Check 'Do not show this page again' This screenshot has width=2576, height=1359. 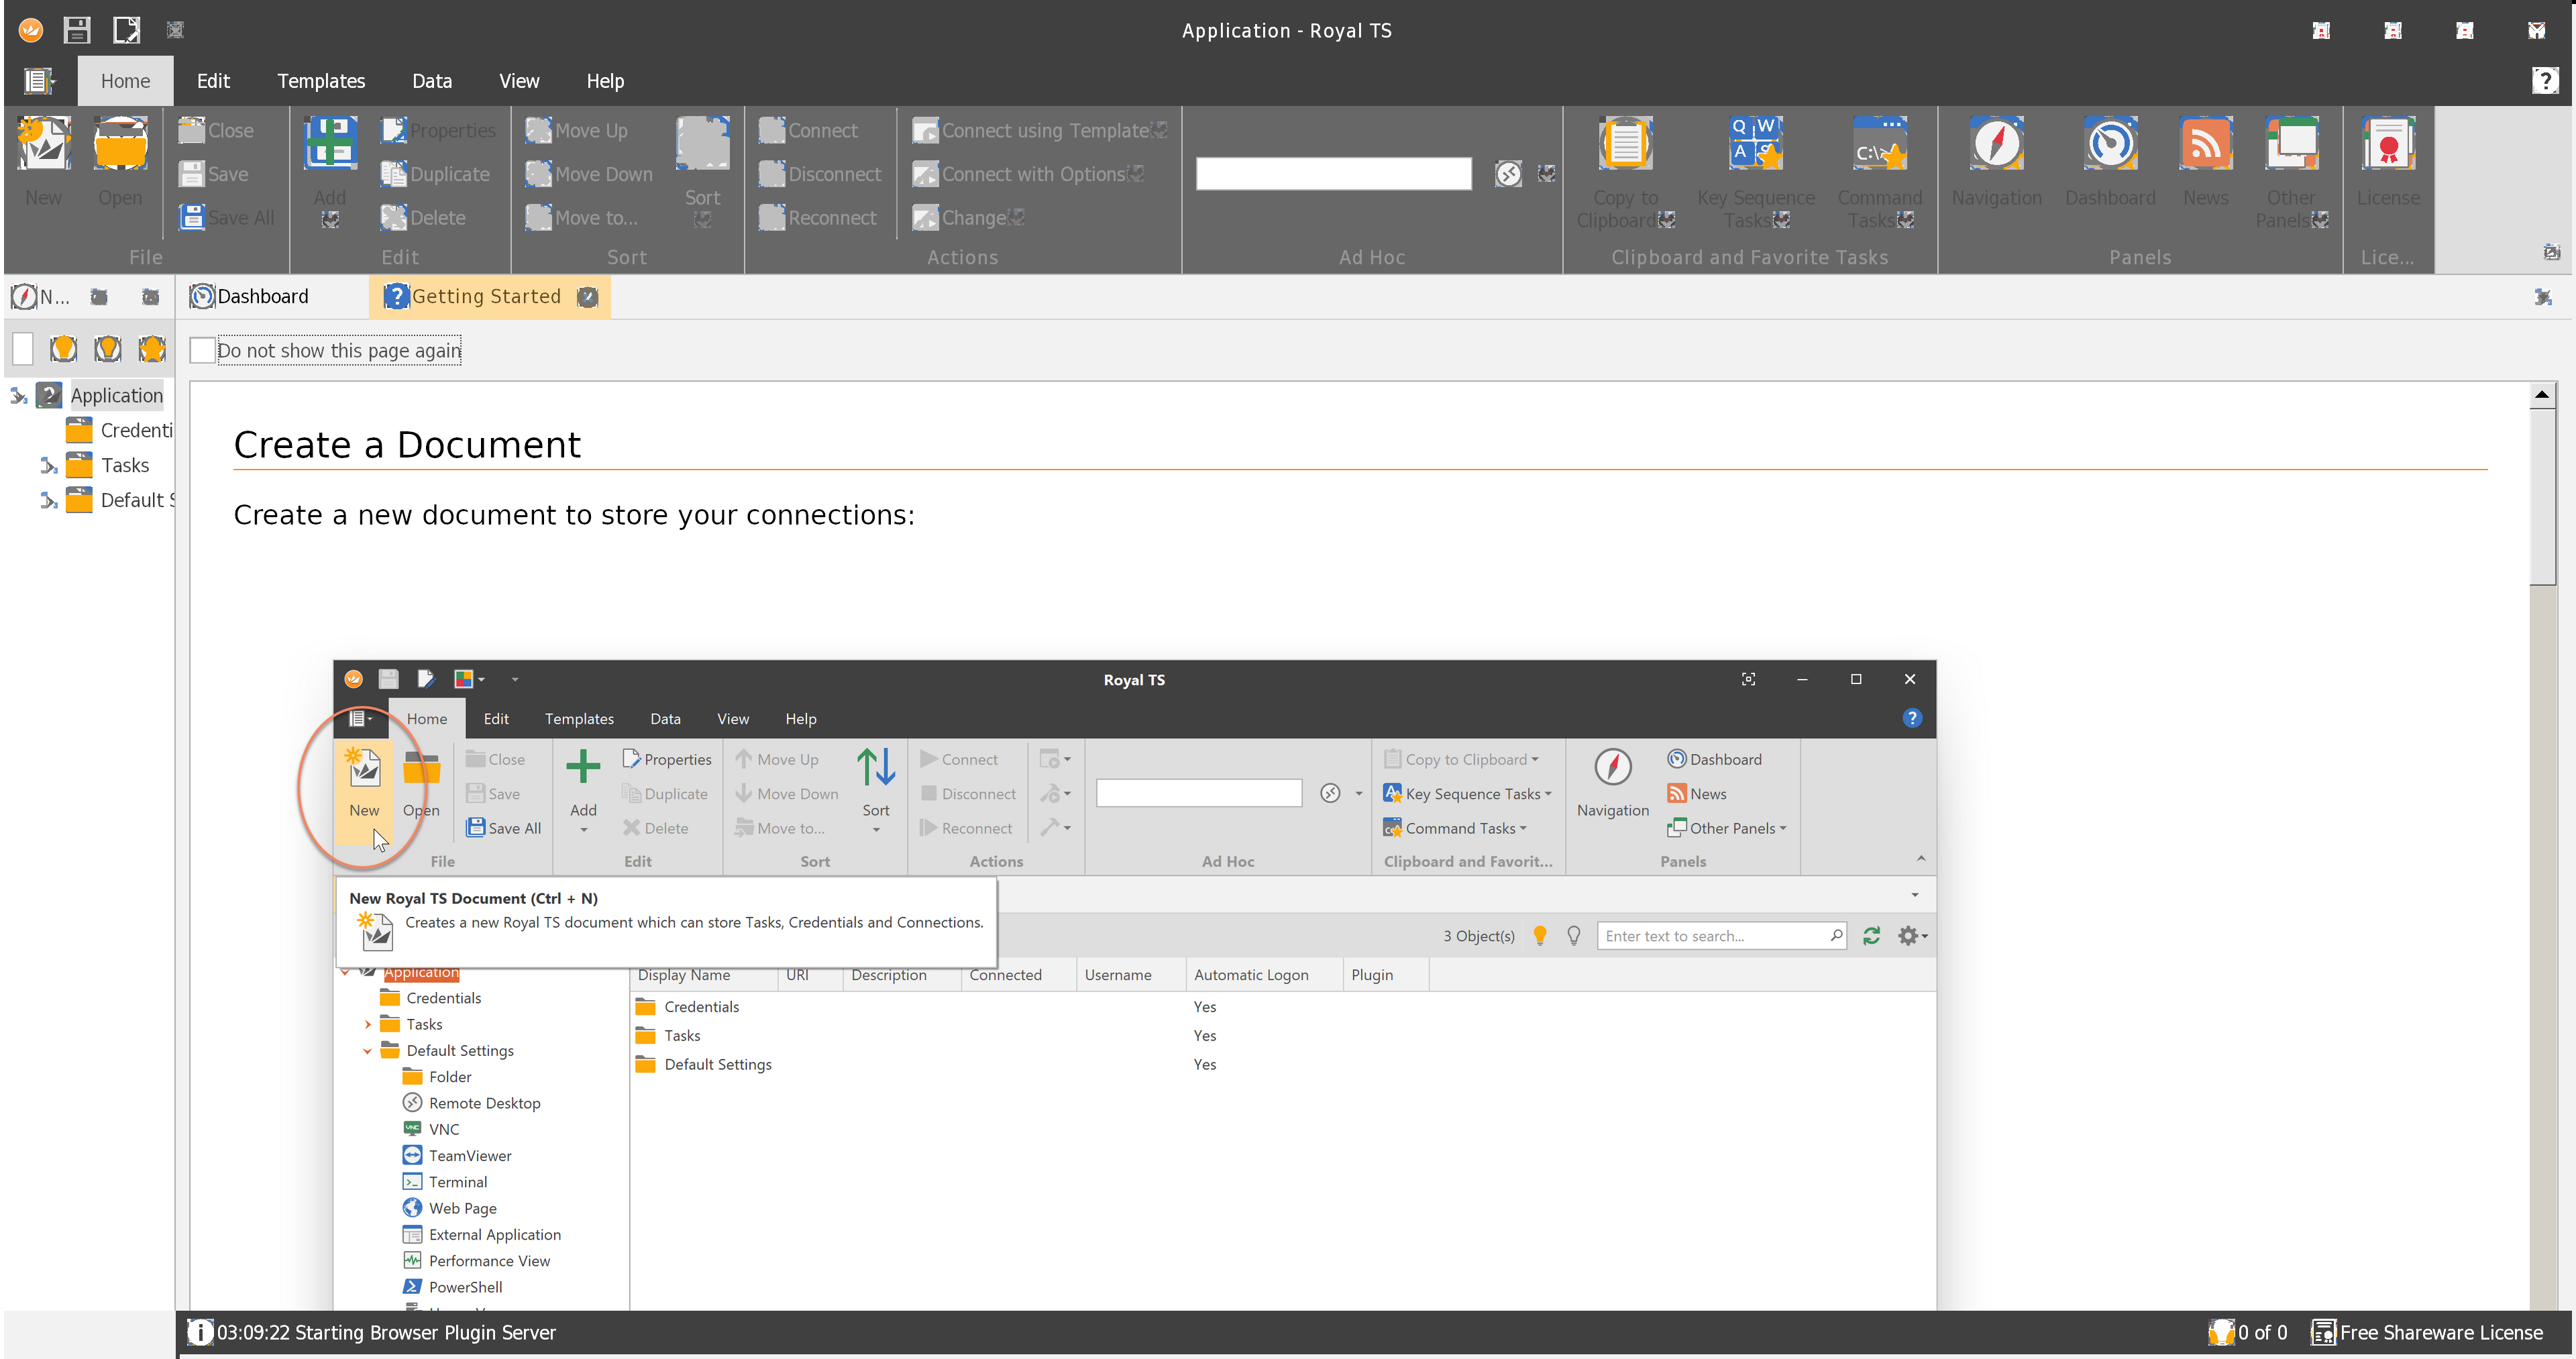click(203, 351)
